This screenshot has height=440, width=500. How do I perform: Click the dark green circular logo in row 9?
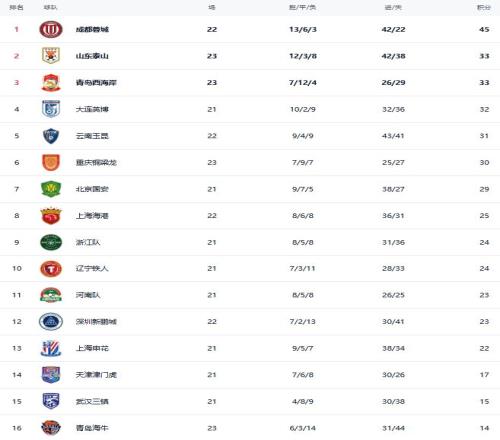pos(51,242)
